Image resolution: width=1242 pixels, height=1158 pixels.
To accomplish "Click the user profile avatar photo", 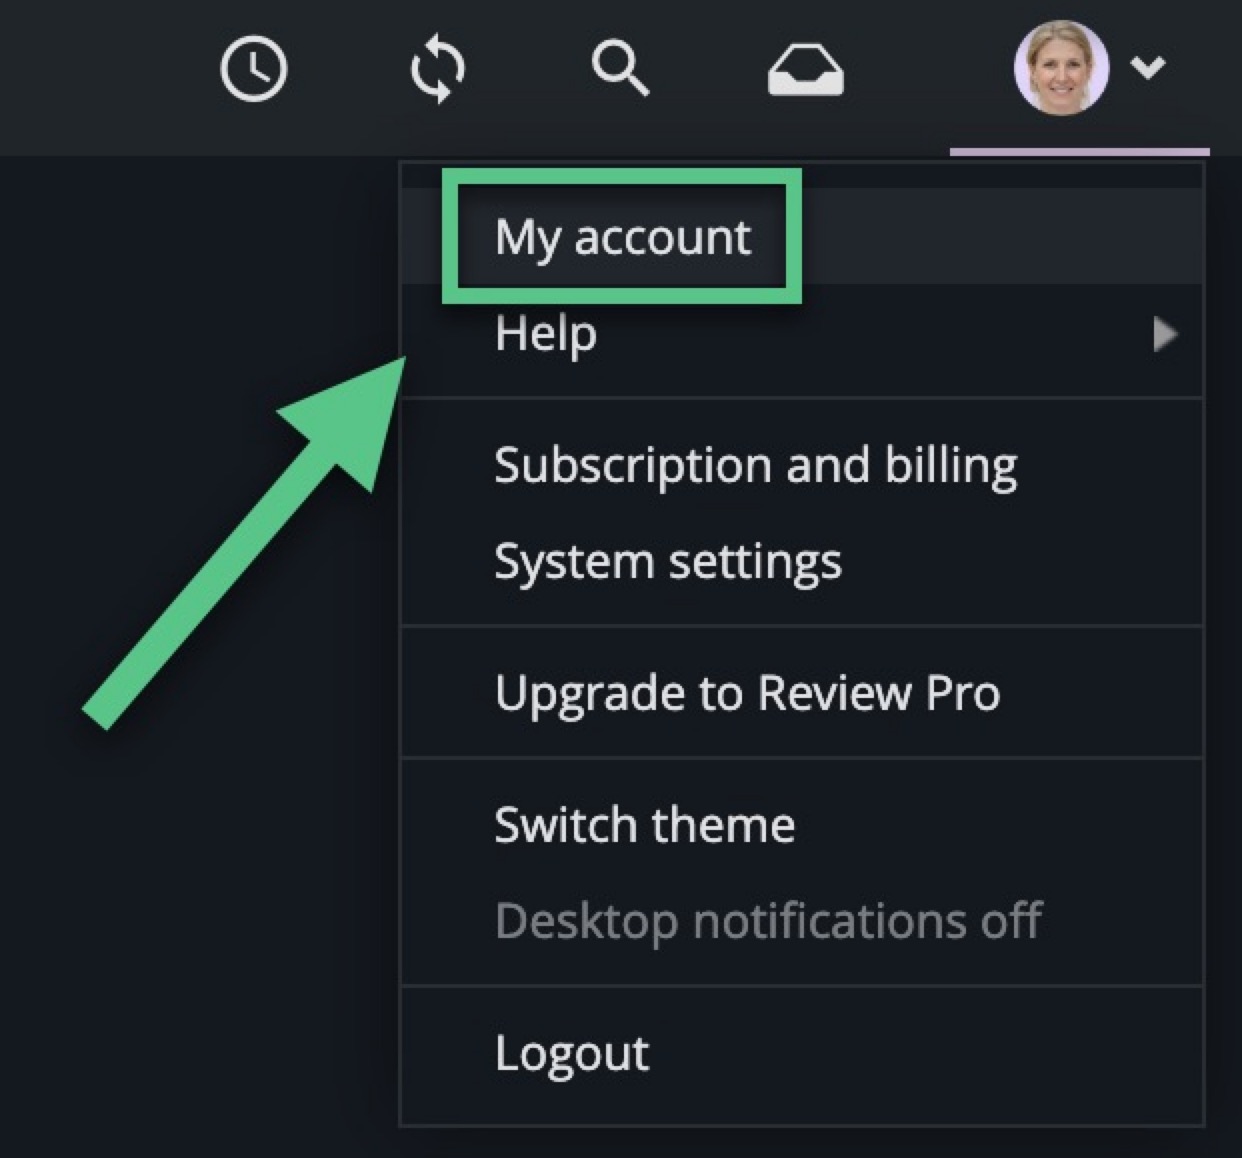I will [1061, 68].
